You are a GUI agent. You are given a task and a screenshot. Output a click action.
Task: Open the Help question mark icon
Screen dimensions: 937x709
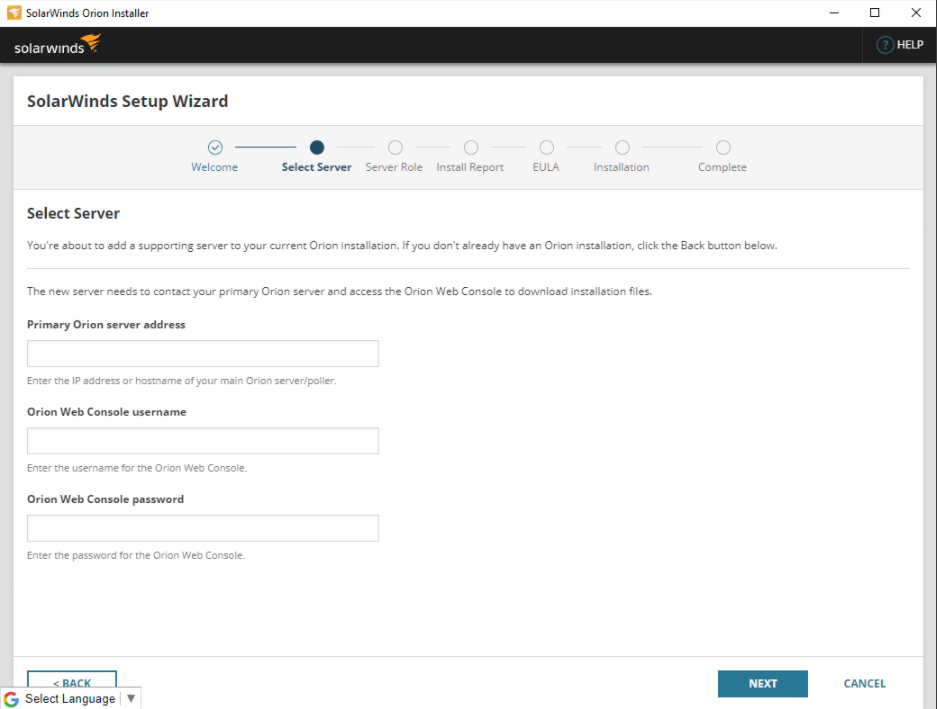coord(884,45)
